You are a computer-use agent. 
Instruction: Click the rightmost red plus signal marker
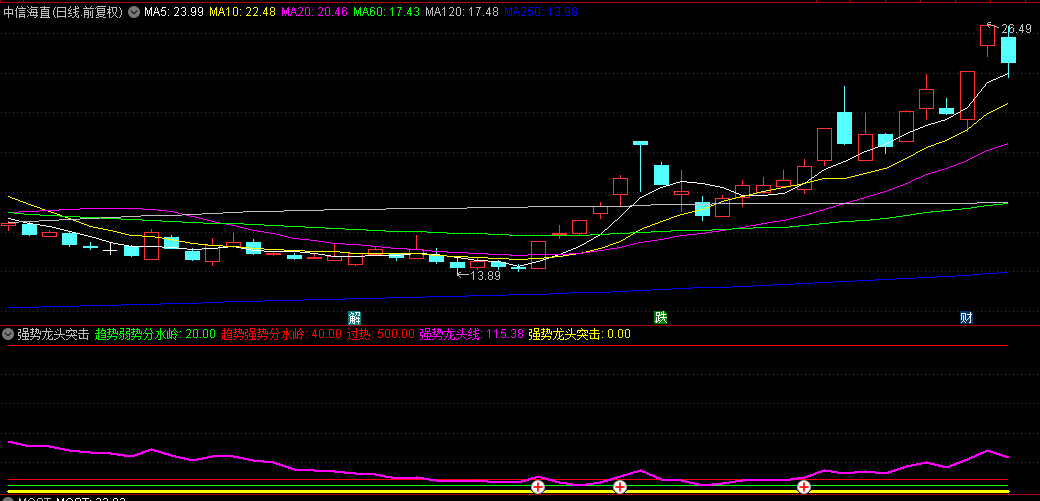(x=804, y=488)
